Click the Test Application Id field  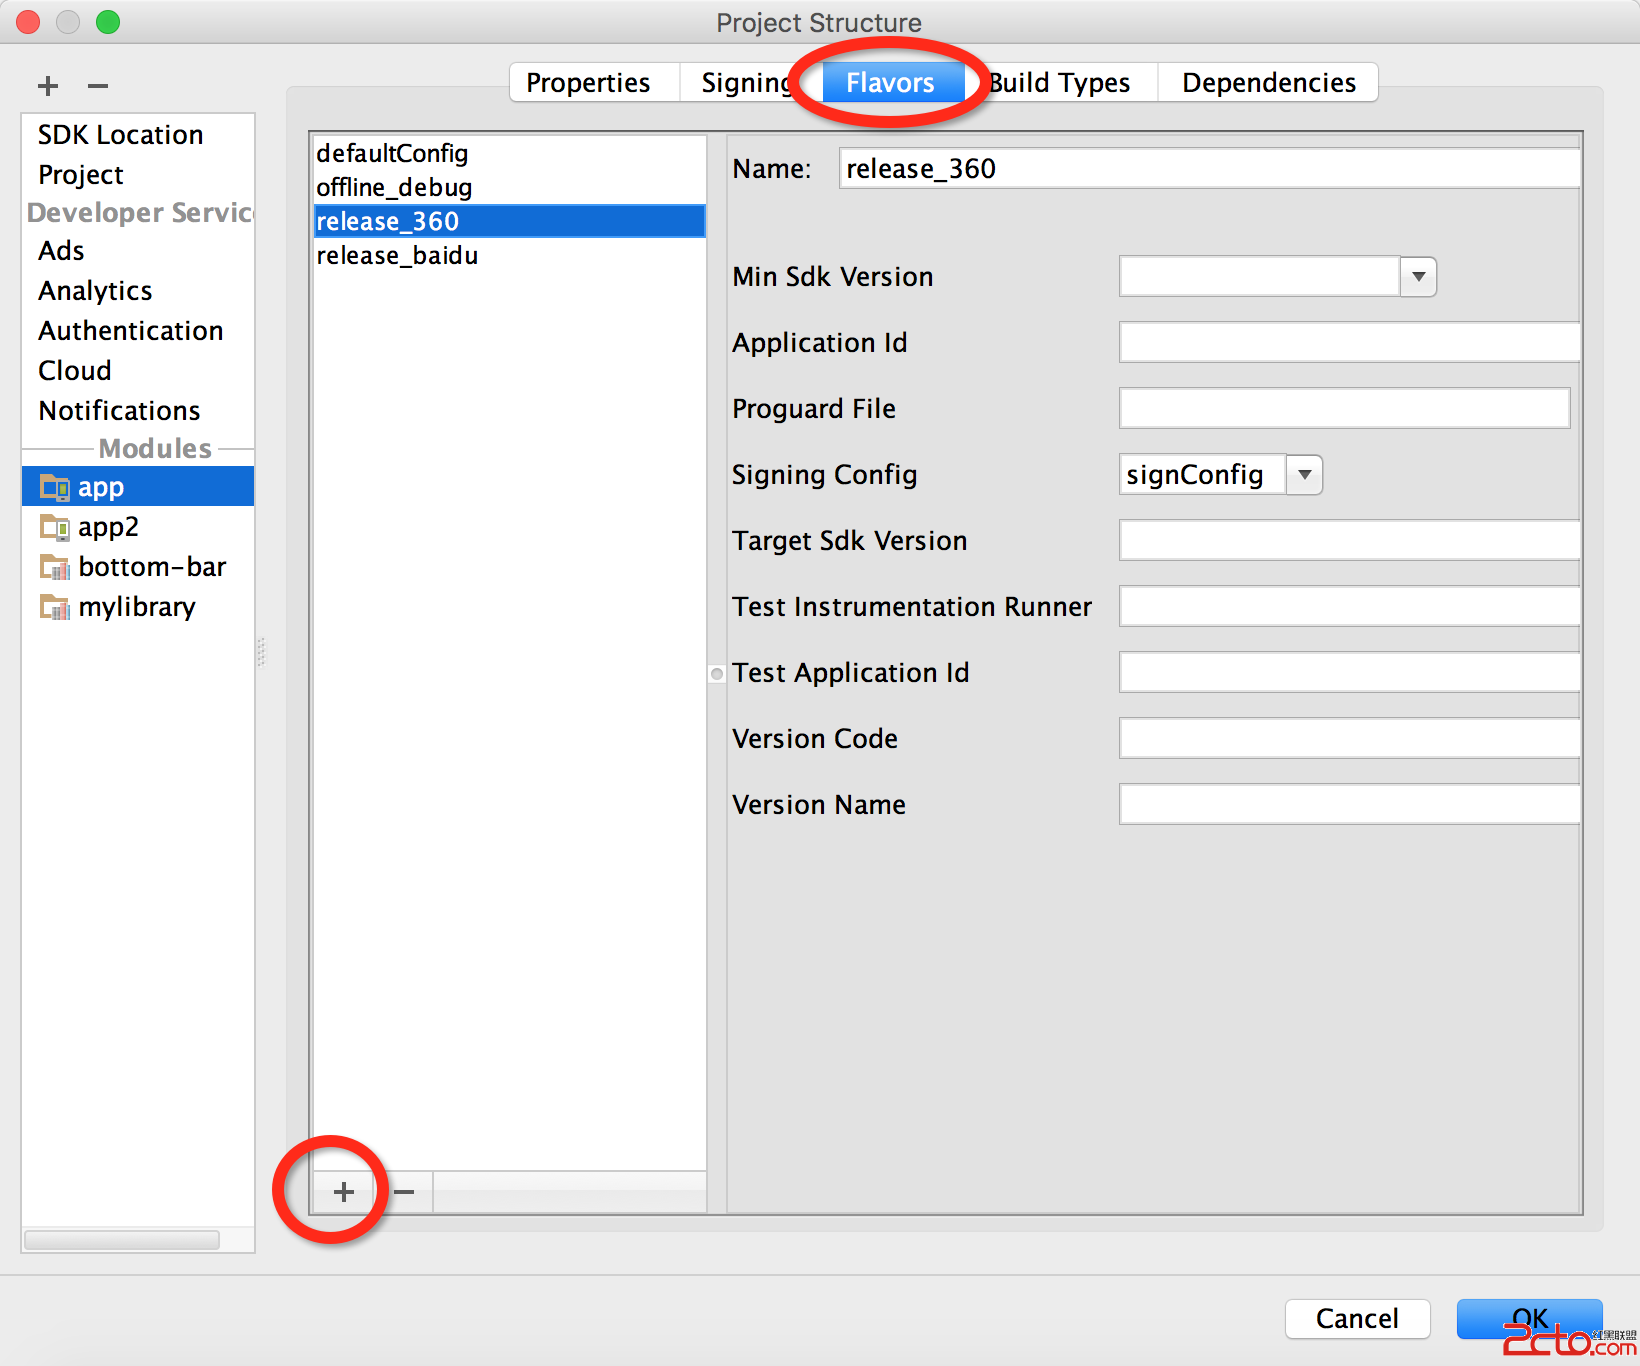click(1350, 673)
